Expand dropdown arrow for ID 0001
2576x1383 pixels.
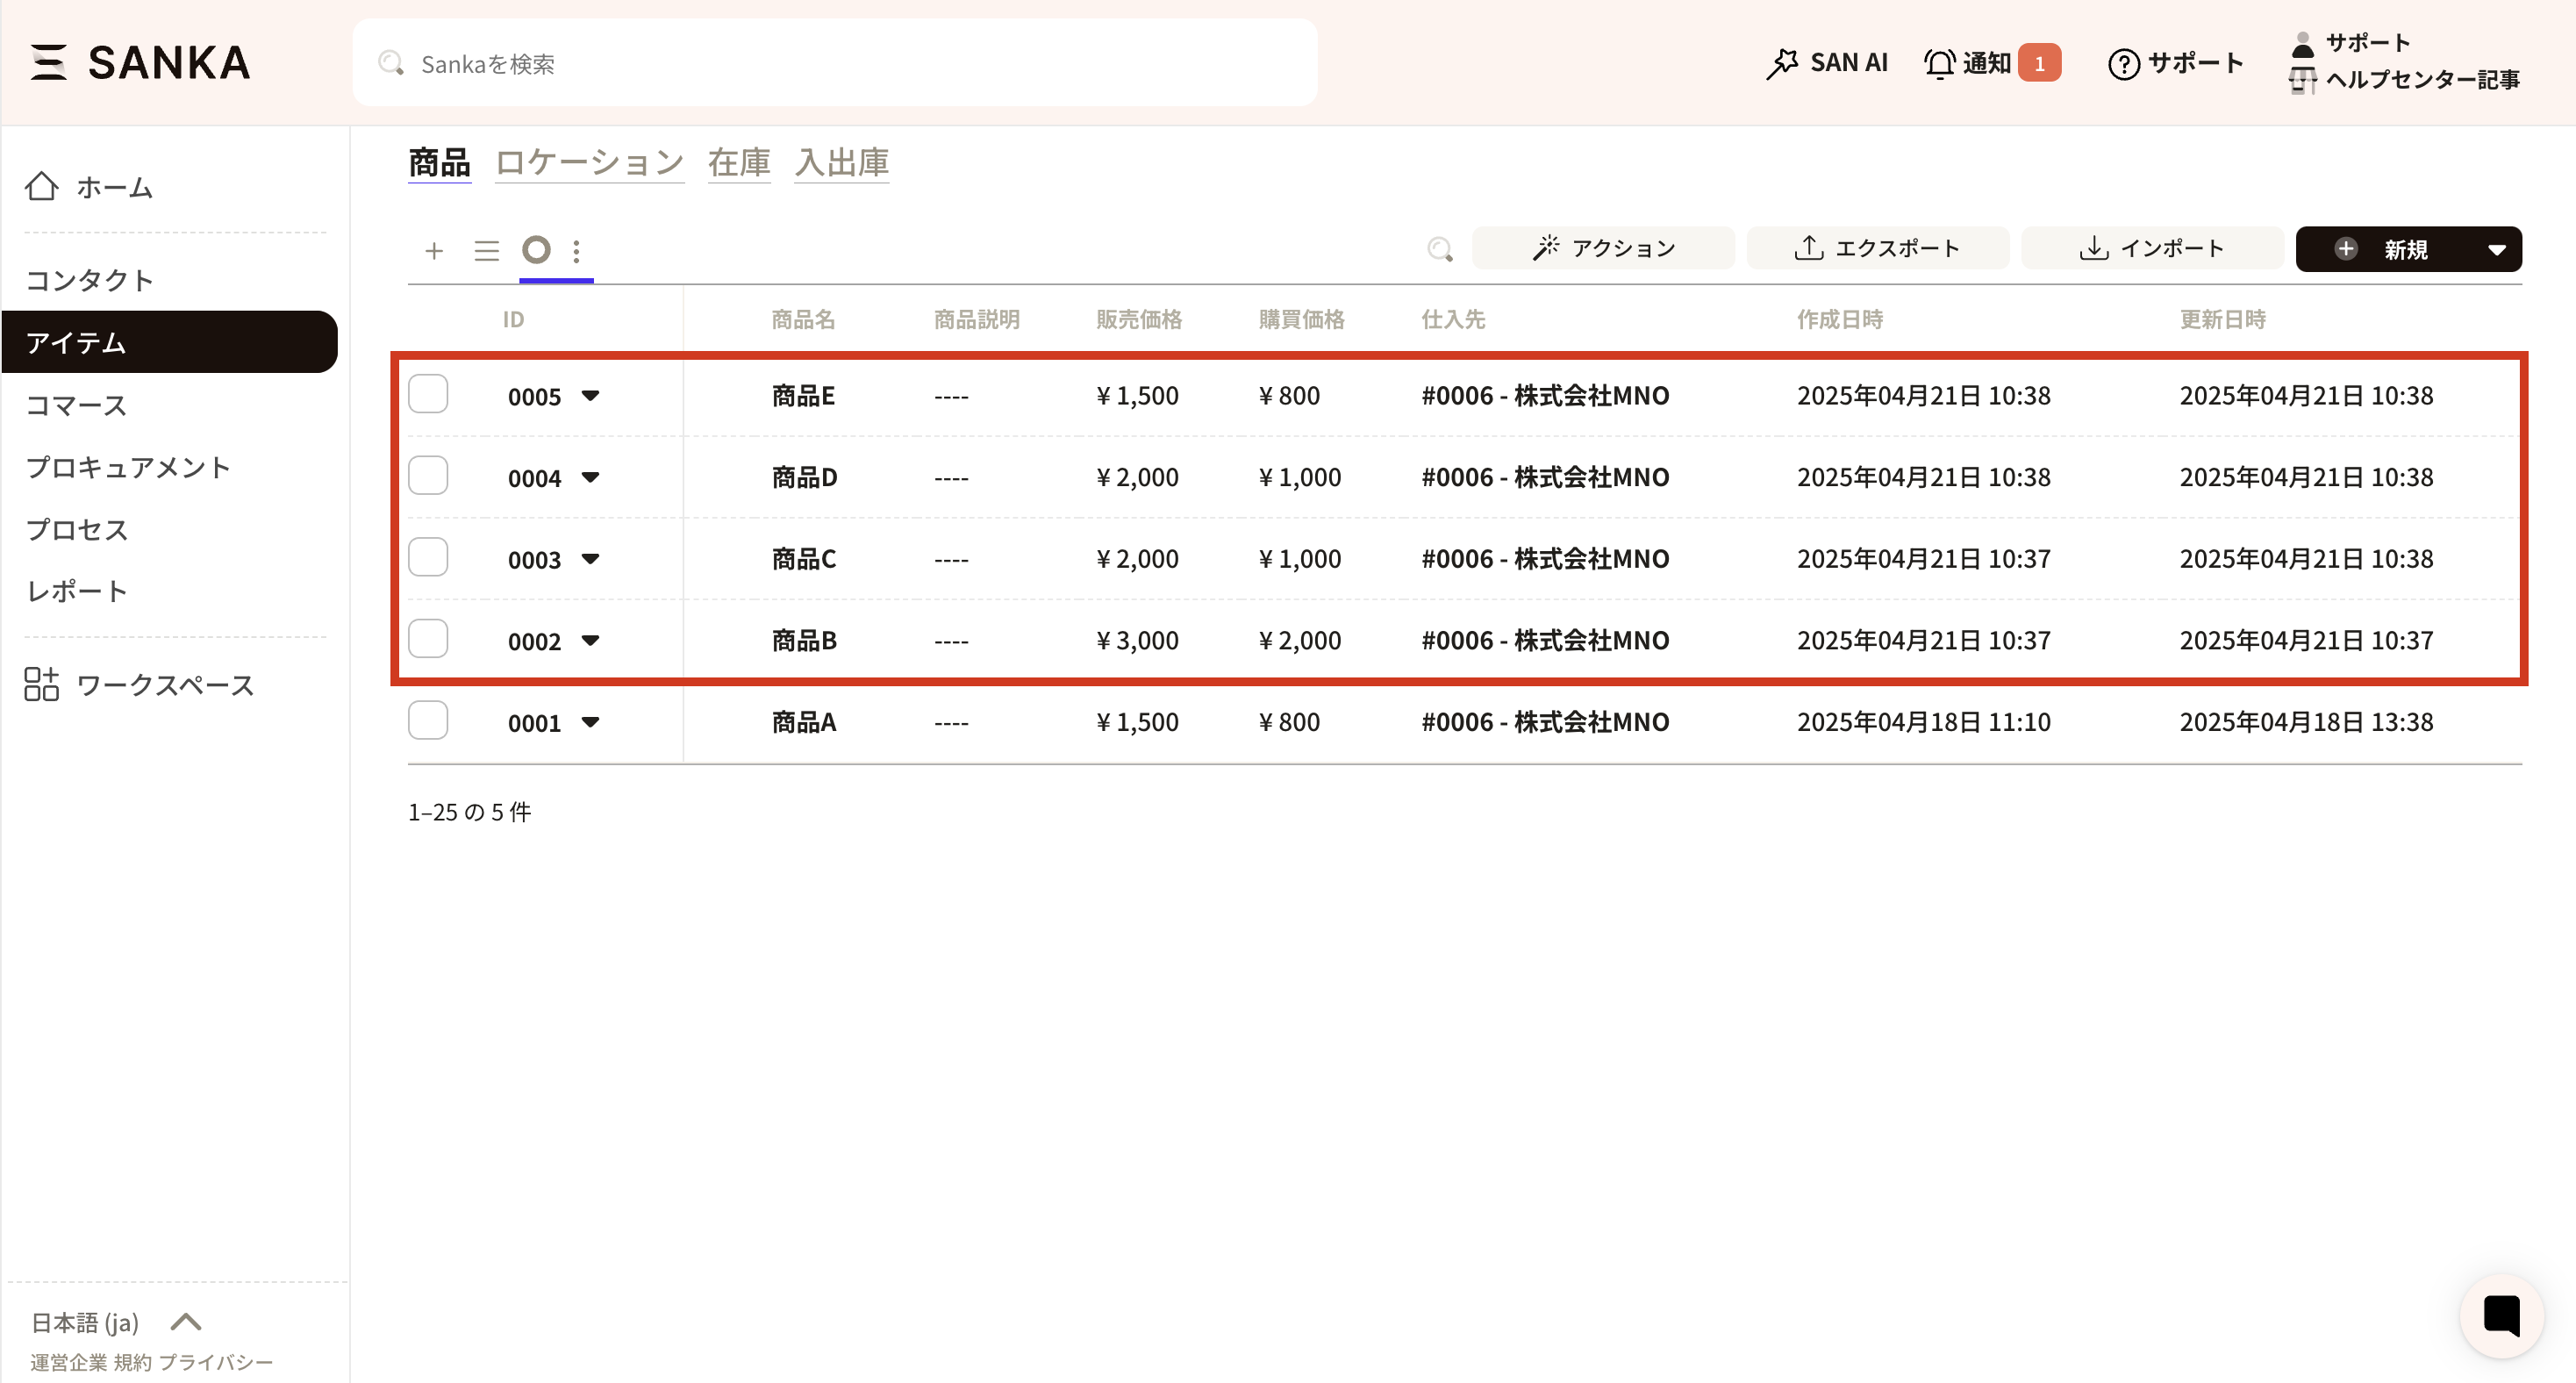click(x=591, y=722)
